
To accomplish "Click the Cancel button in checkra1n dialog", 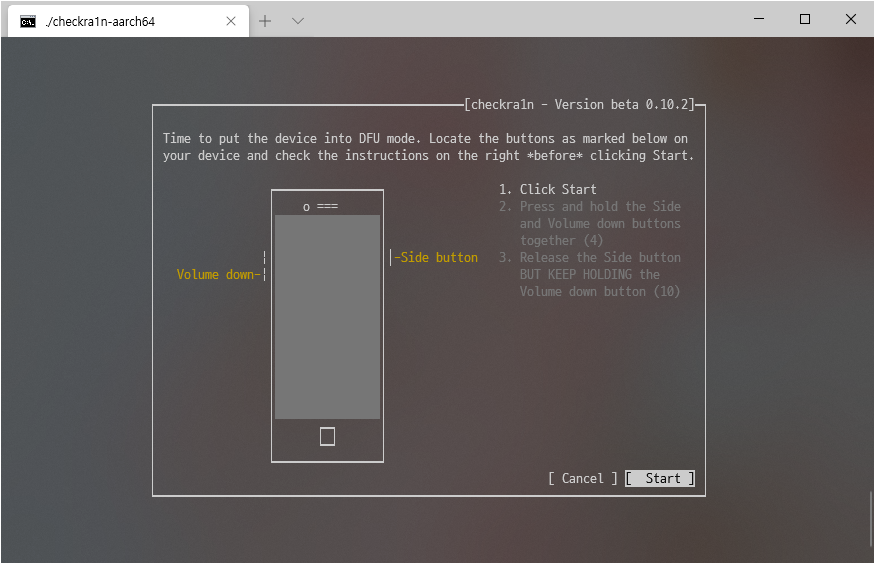I will pyautogui.click(x=583, y=478).
